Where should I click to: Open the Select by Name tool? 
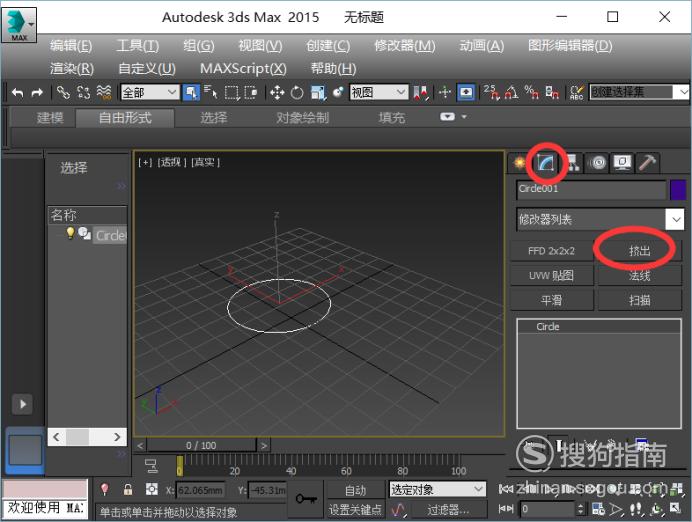click(211, 92)
